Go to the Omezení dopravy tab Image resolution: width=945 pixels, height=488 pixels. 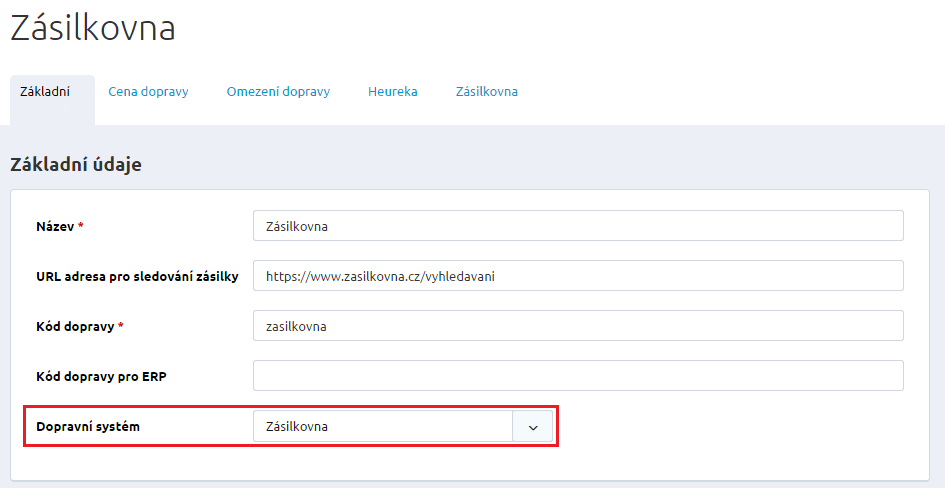point(278,92)
